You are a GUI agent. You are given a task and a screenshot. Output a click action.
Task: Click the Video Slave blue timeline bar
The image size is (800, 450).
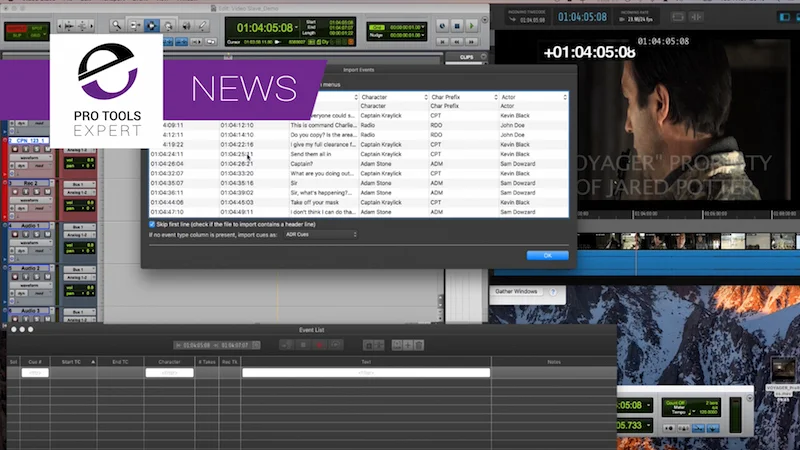pos(645,263)
